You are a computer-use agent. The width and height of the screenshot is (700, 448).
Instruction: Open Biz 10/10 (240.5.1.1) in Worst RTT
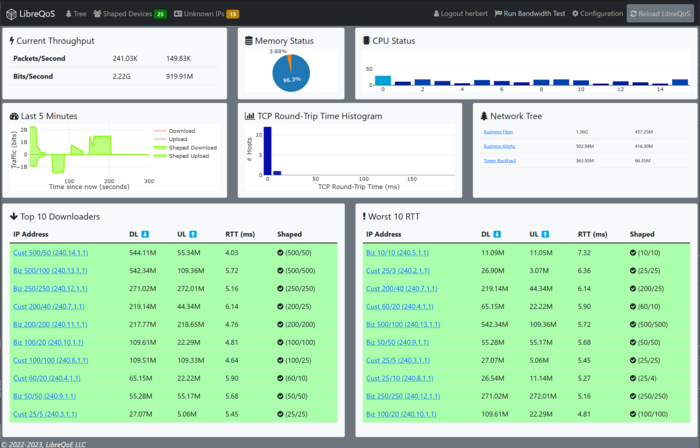397,253
